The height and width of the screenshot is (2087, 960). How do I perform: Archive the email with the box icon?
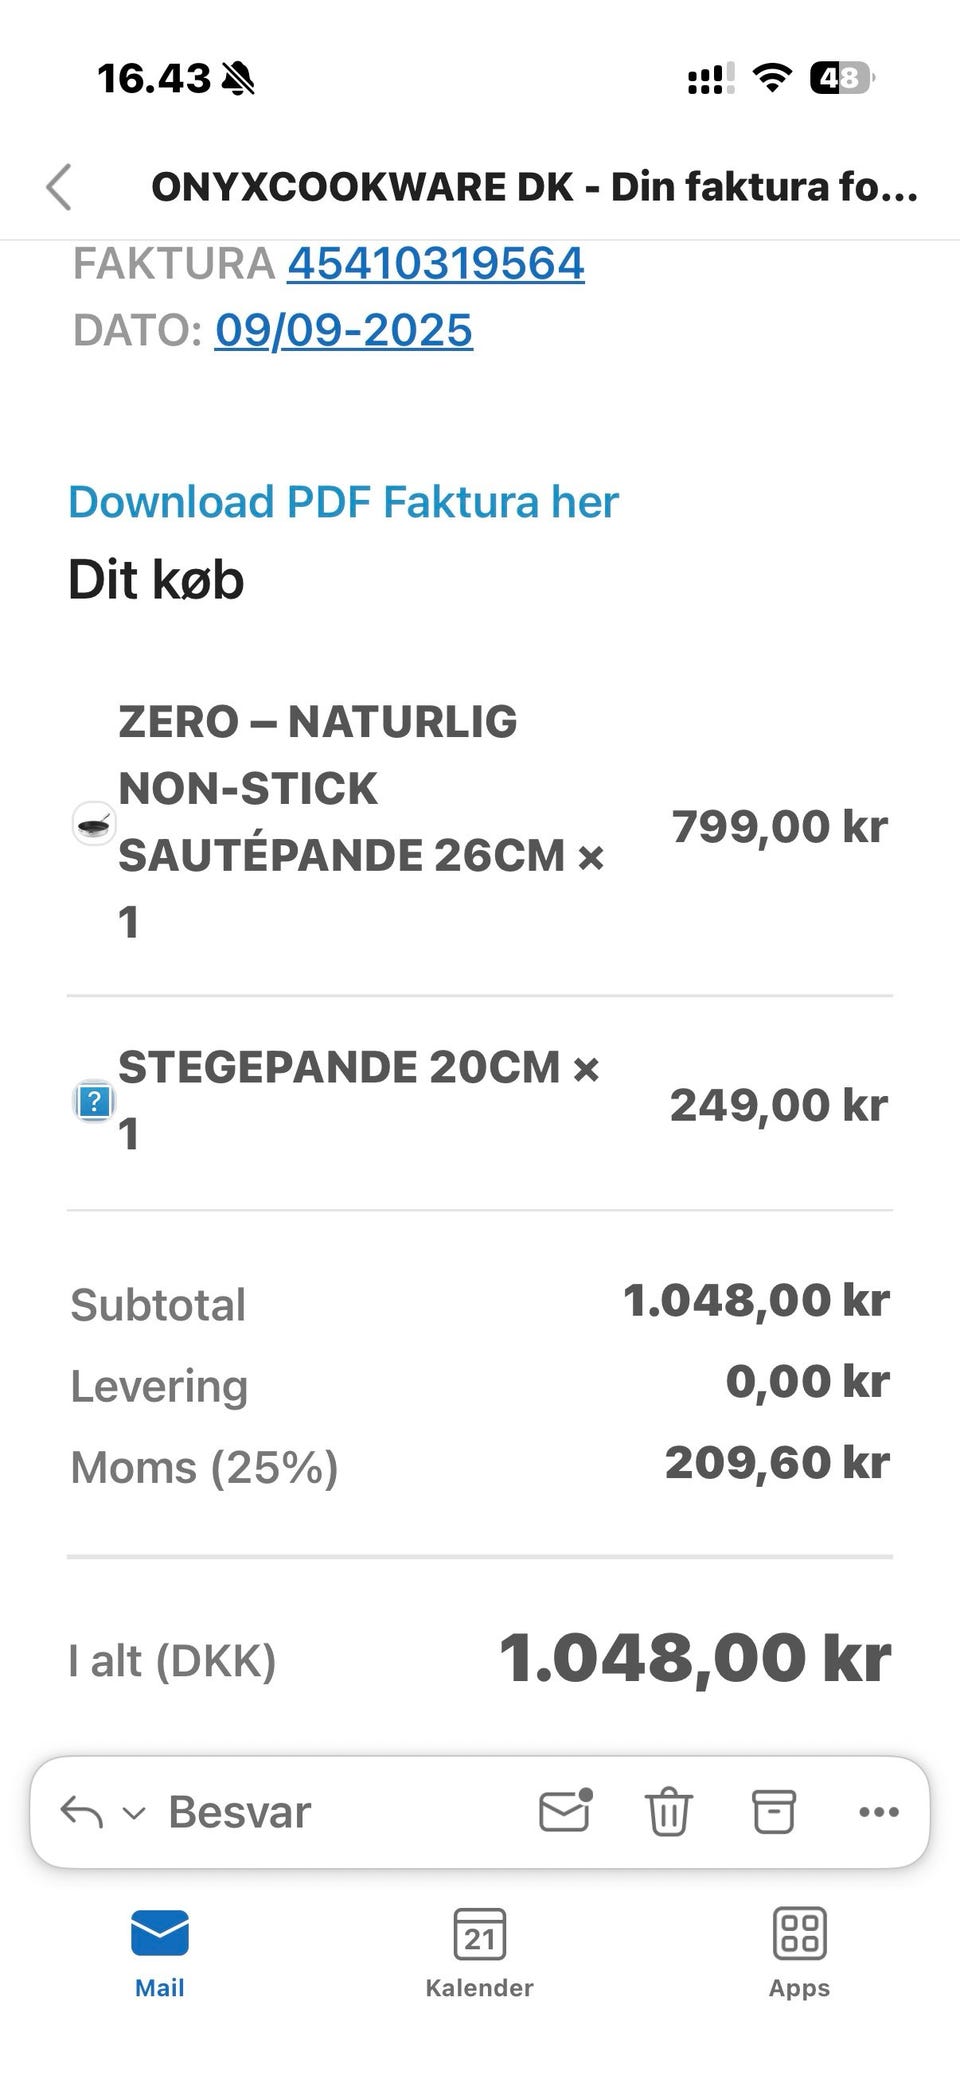(773, 1811)
